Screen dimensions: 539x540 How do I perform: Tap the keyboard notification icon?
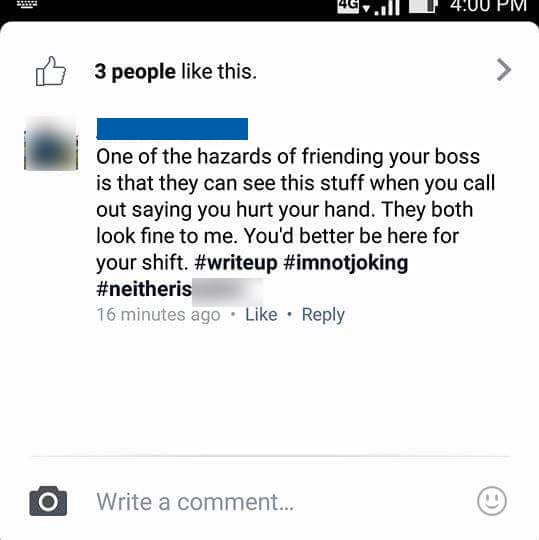pos(27,4)
